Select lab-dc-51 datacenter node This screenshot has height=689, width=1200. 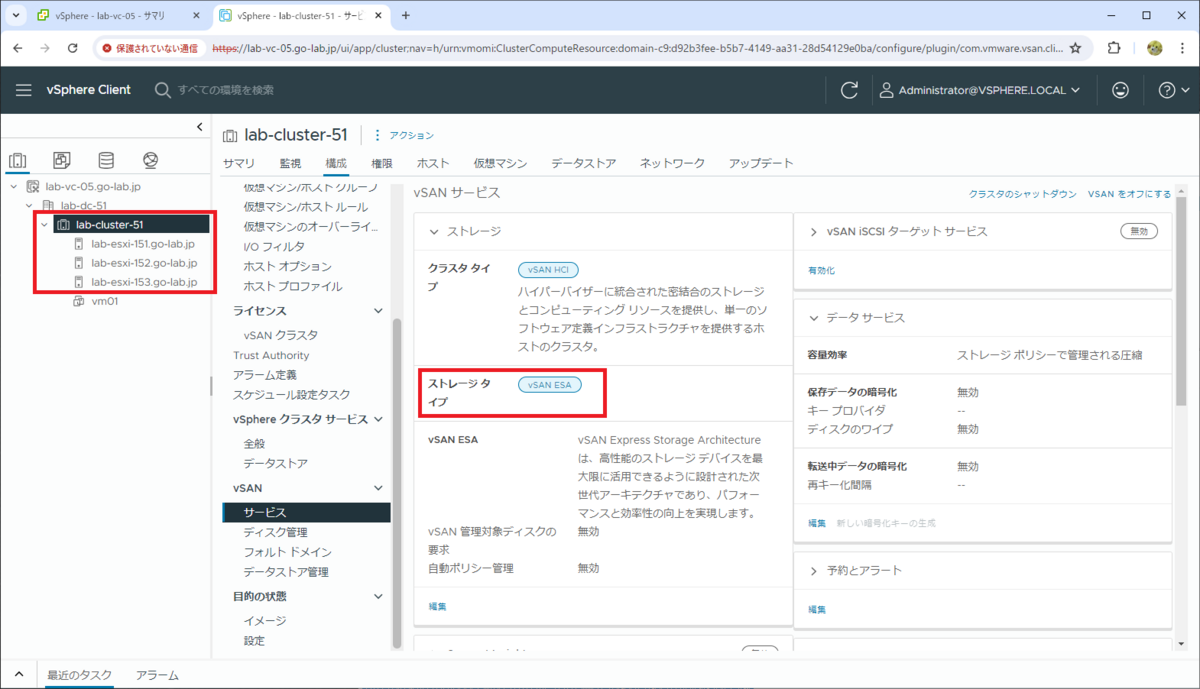[x=83, y=206]
